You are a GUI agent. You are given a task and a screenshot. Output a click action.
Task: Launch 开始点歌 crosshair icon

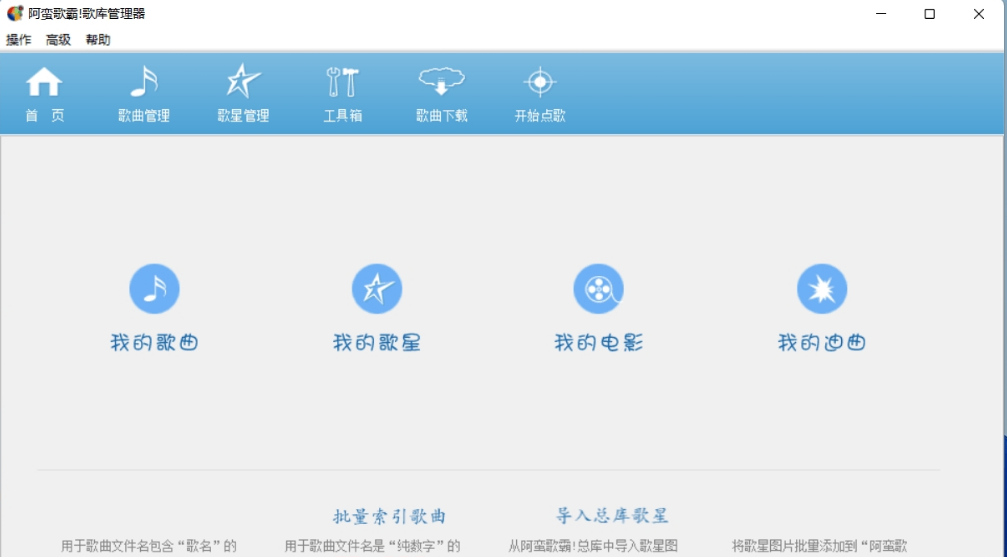pyautogui.click(x=539, y=82)
